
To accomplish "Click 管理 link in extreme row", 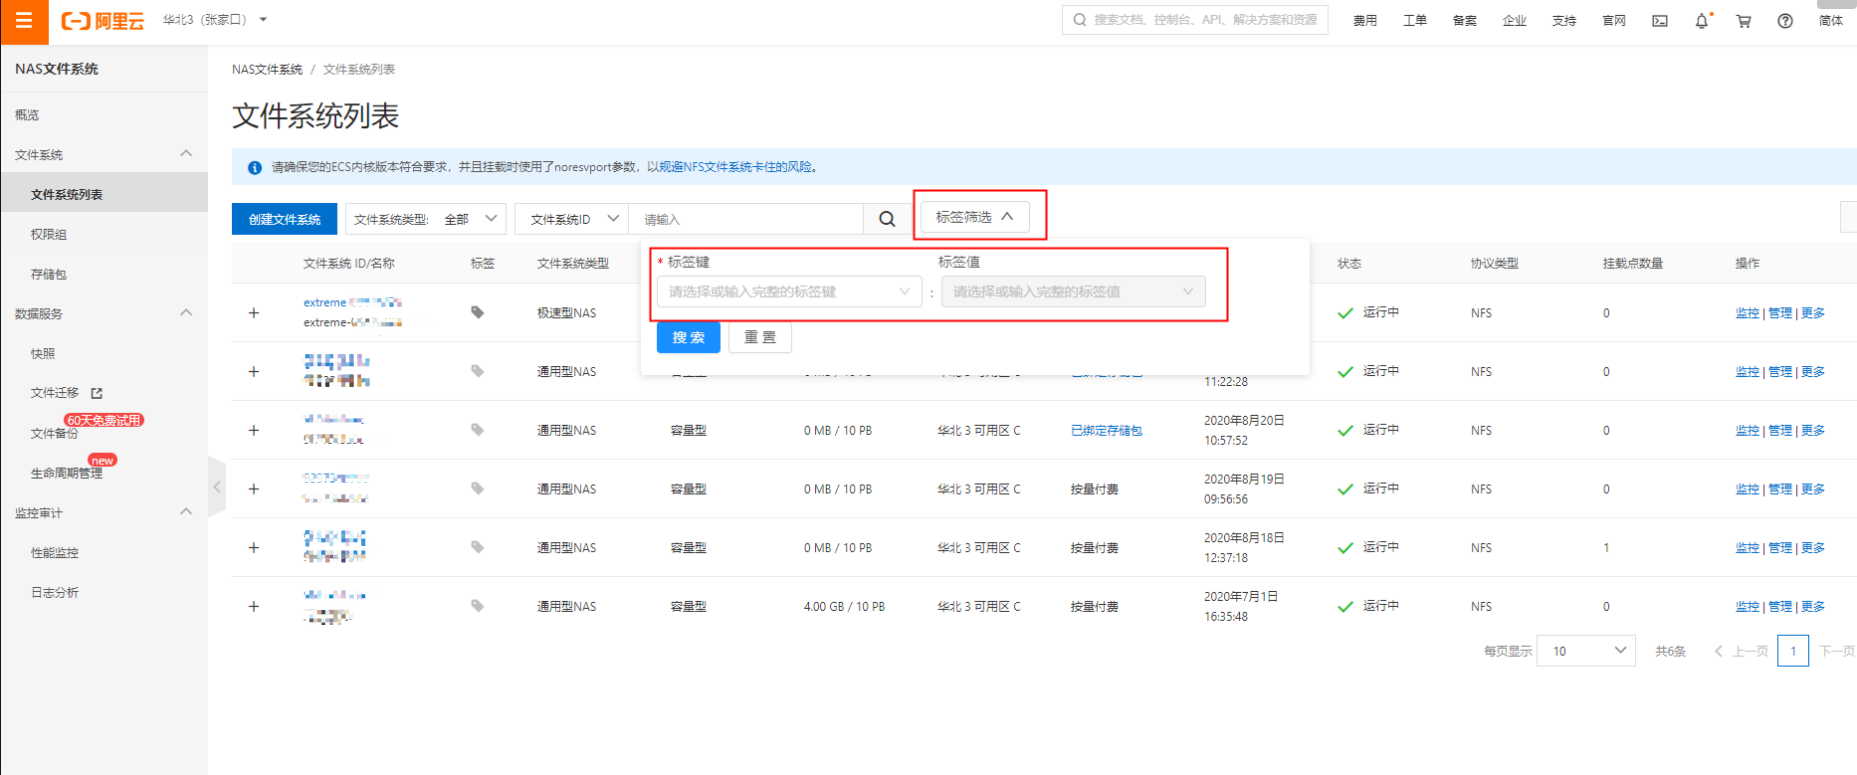I will [1780, 313].
